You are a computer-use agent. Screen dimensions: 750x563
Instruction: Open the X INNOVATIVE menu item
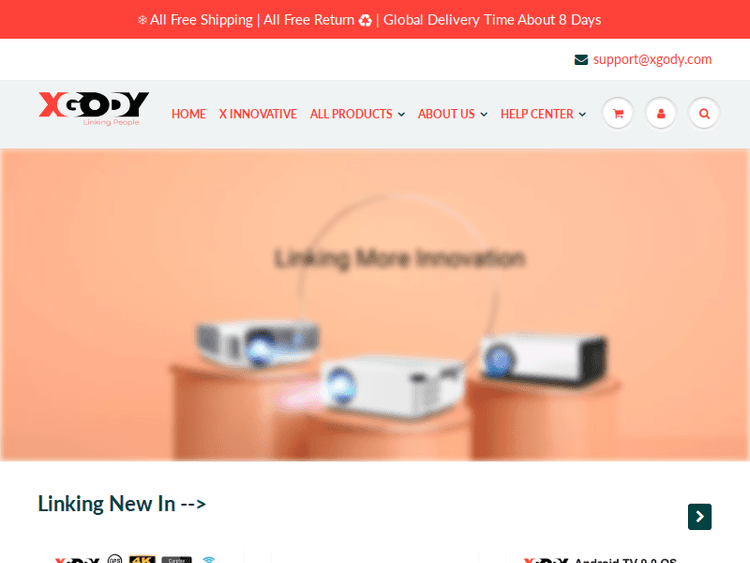pyautogui.click(x=258, y=114)
